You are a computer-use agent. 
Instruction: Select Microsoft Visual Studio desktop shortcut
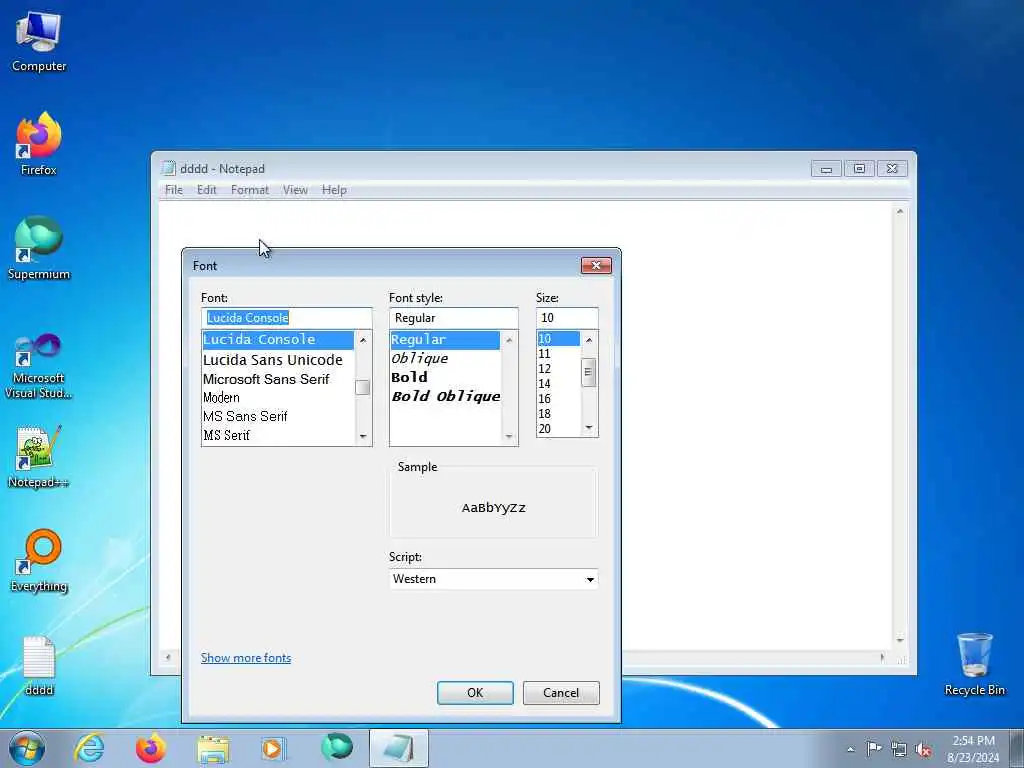tap(39, 366)
